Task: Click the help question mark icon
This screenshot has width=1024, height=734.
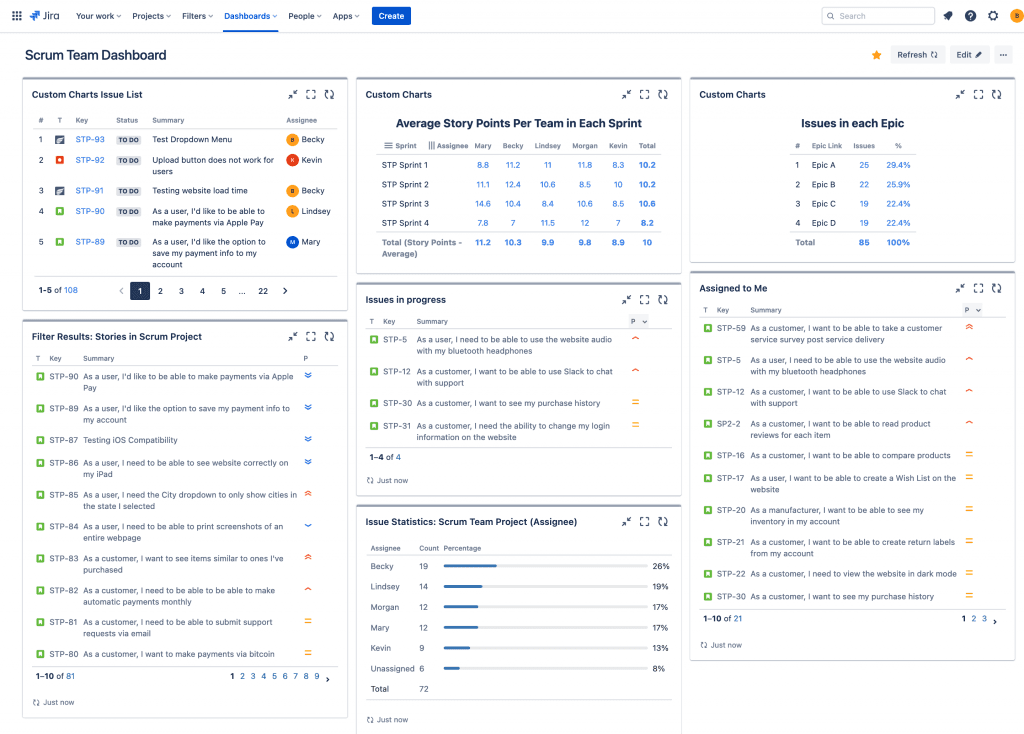Action: click(x=970, y=16)
